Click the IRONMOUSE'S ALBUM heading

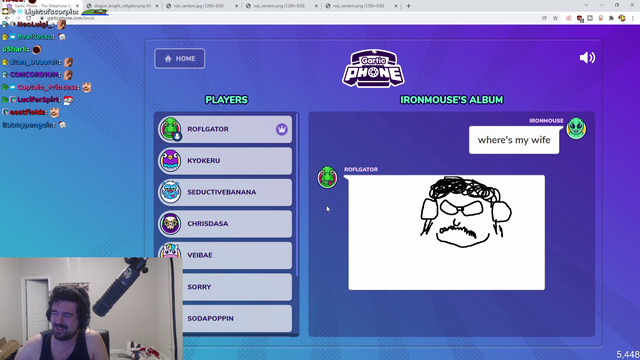451,100
